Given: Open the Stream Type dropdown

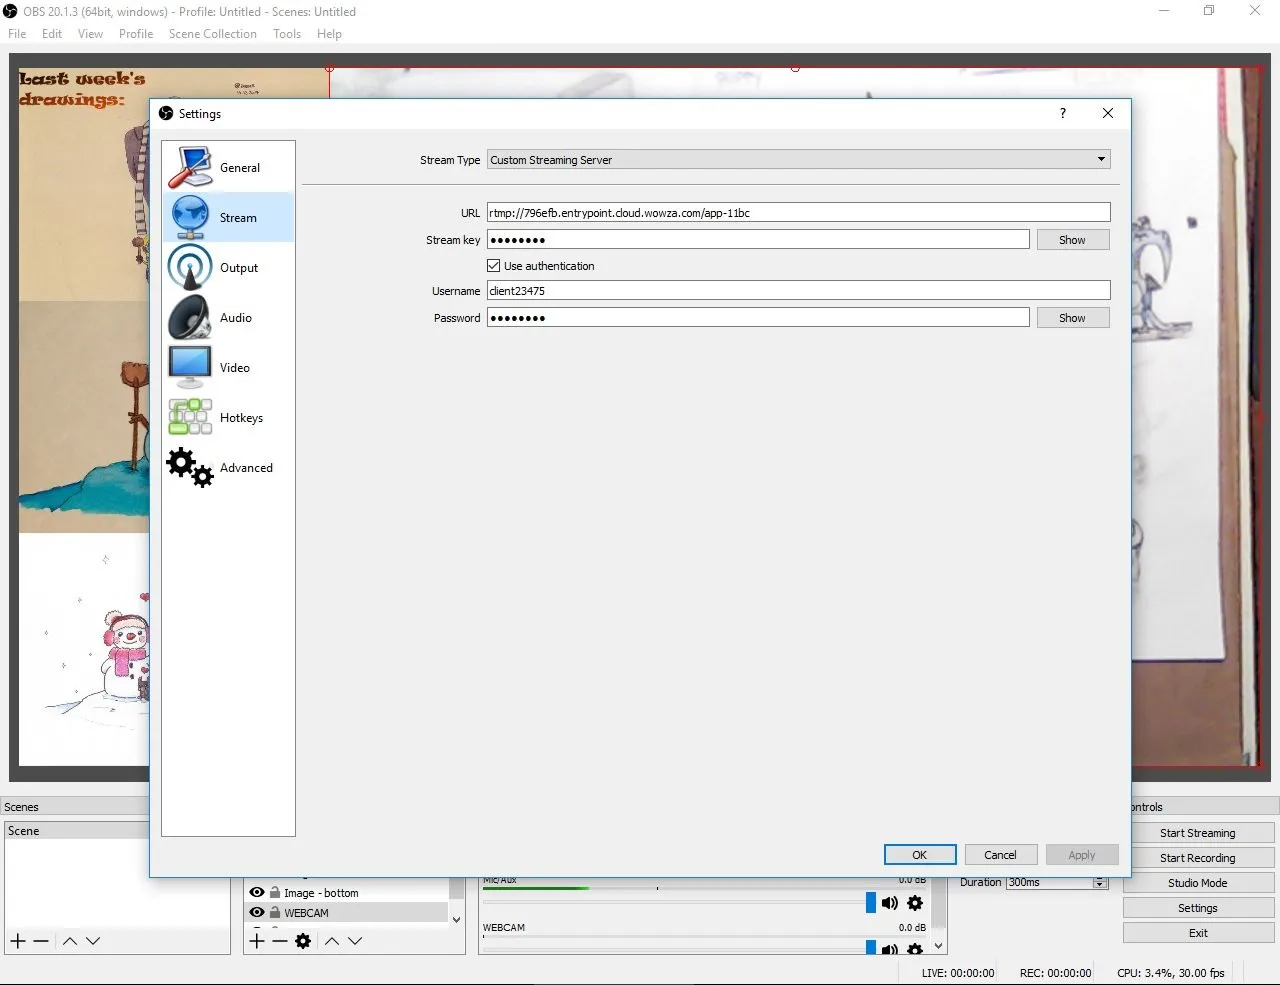Looking at the screenshot, I should coord(798,159).
